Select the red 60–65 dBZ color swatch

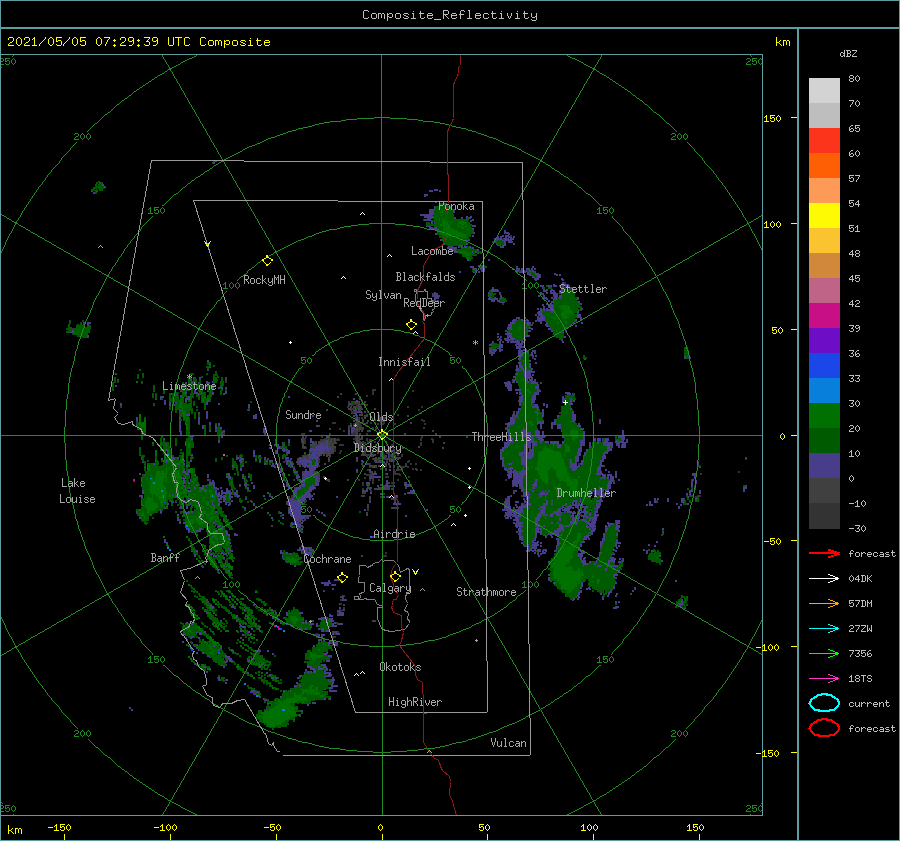pos(824,141)
